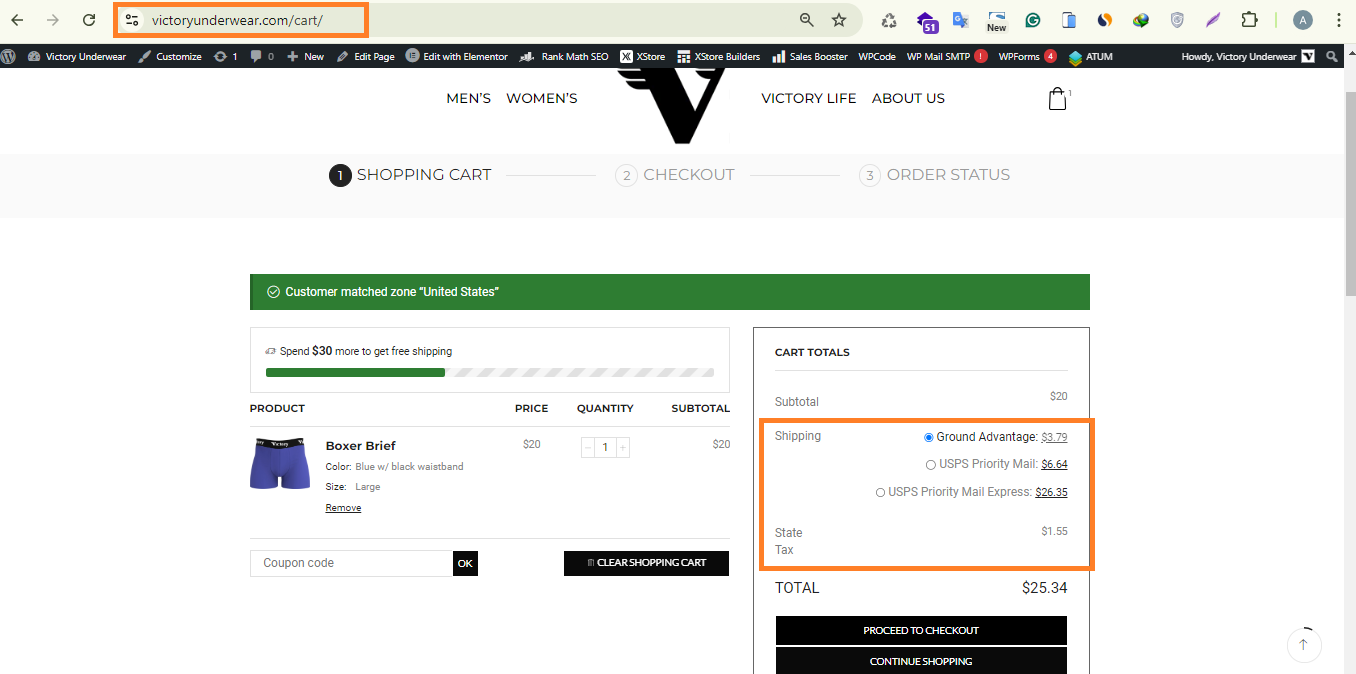Image resolution: width=1356 pixels, height=674 pixels.
Task: Open the WPCode menu
Action: (877, 56)
